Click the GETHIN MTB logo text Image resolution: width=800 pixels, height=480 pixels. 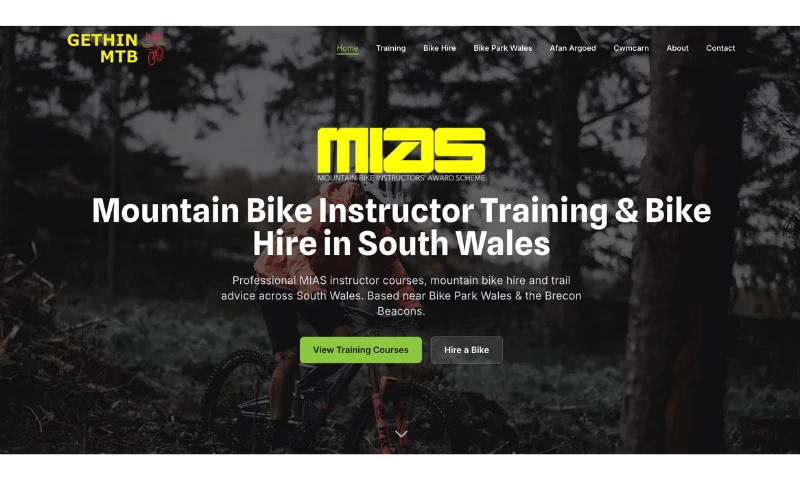[x=103, y=48]
